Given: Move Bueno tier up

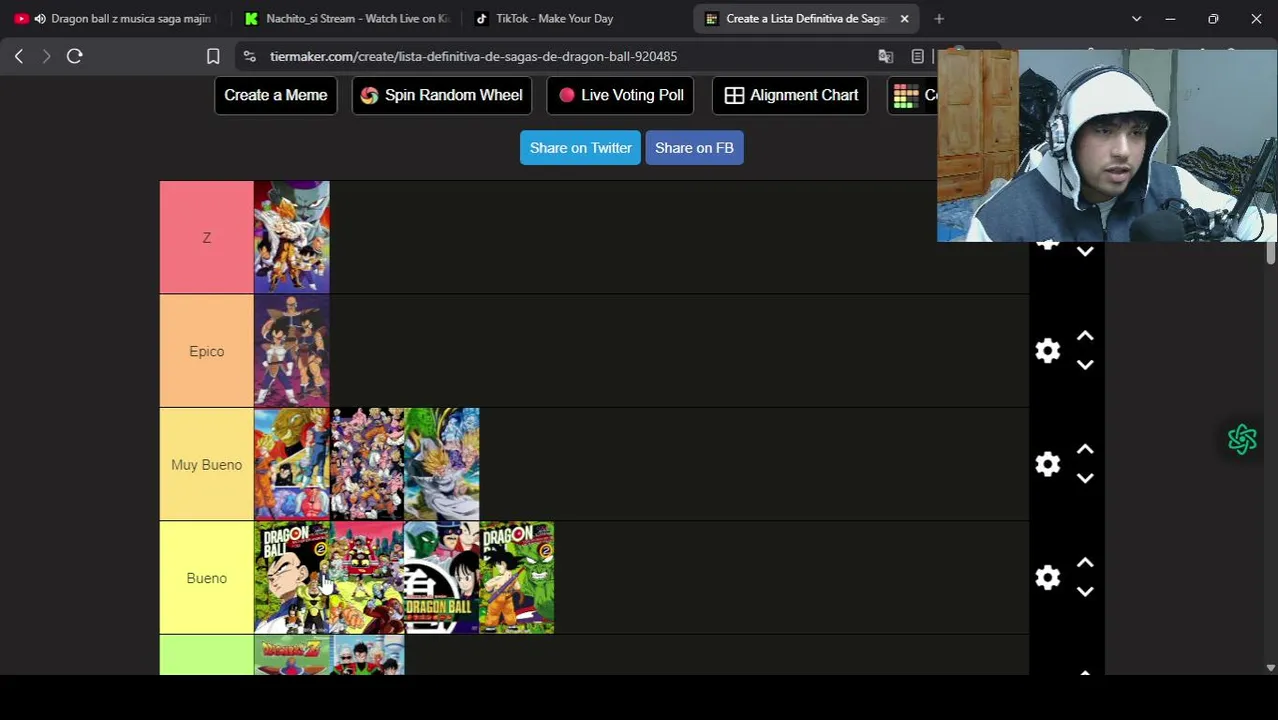Looking at the screenshot, I should click(x=1085, y=563).
